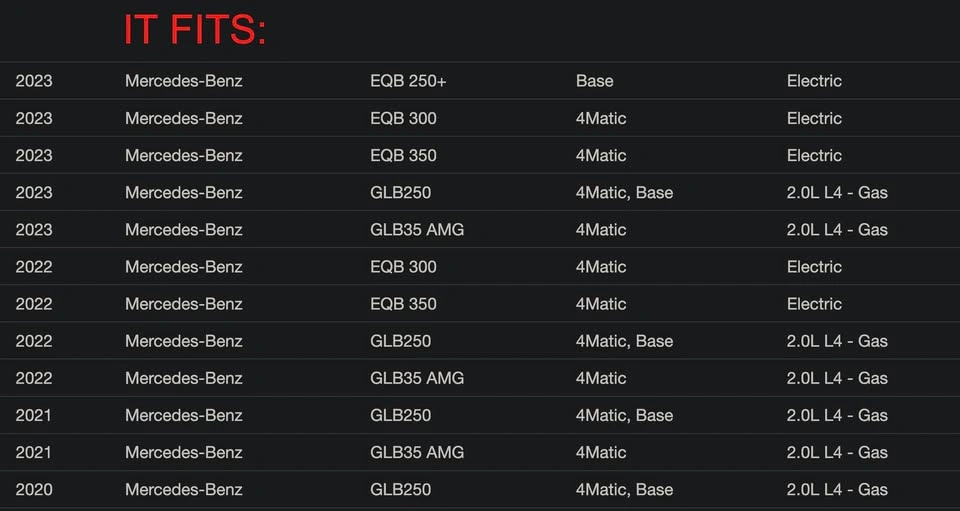The width and height of the screenshot is (960, 511).
Task: Select the 2022 EQB 300 model cell
Action: 403,267
